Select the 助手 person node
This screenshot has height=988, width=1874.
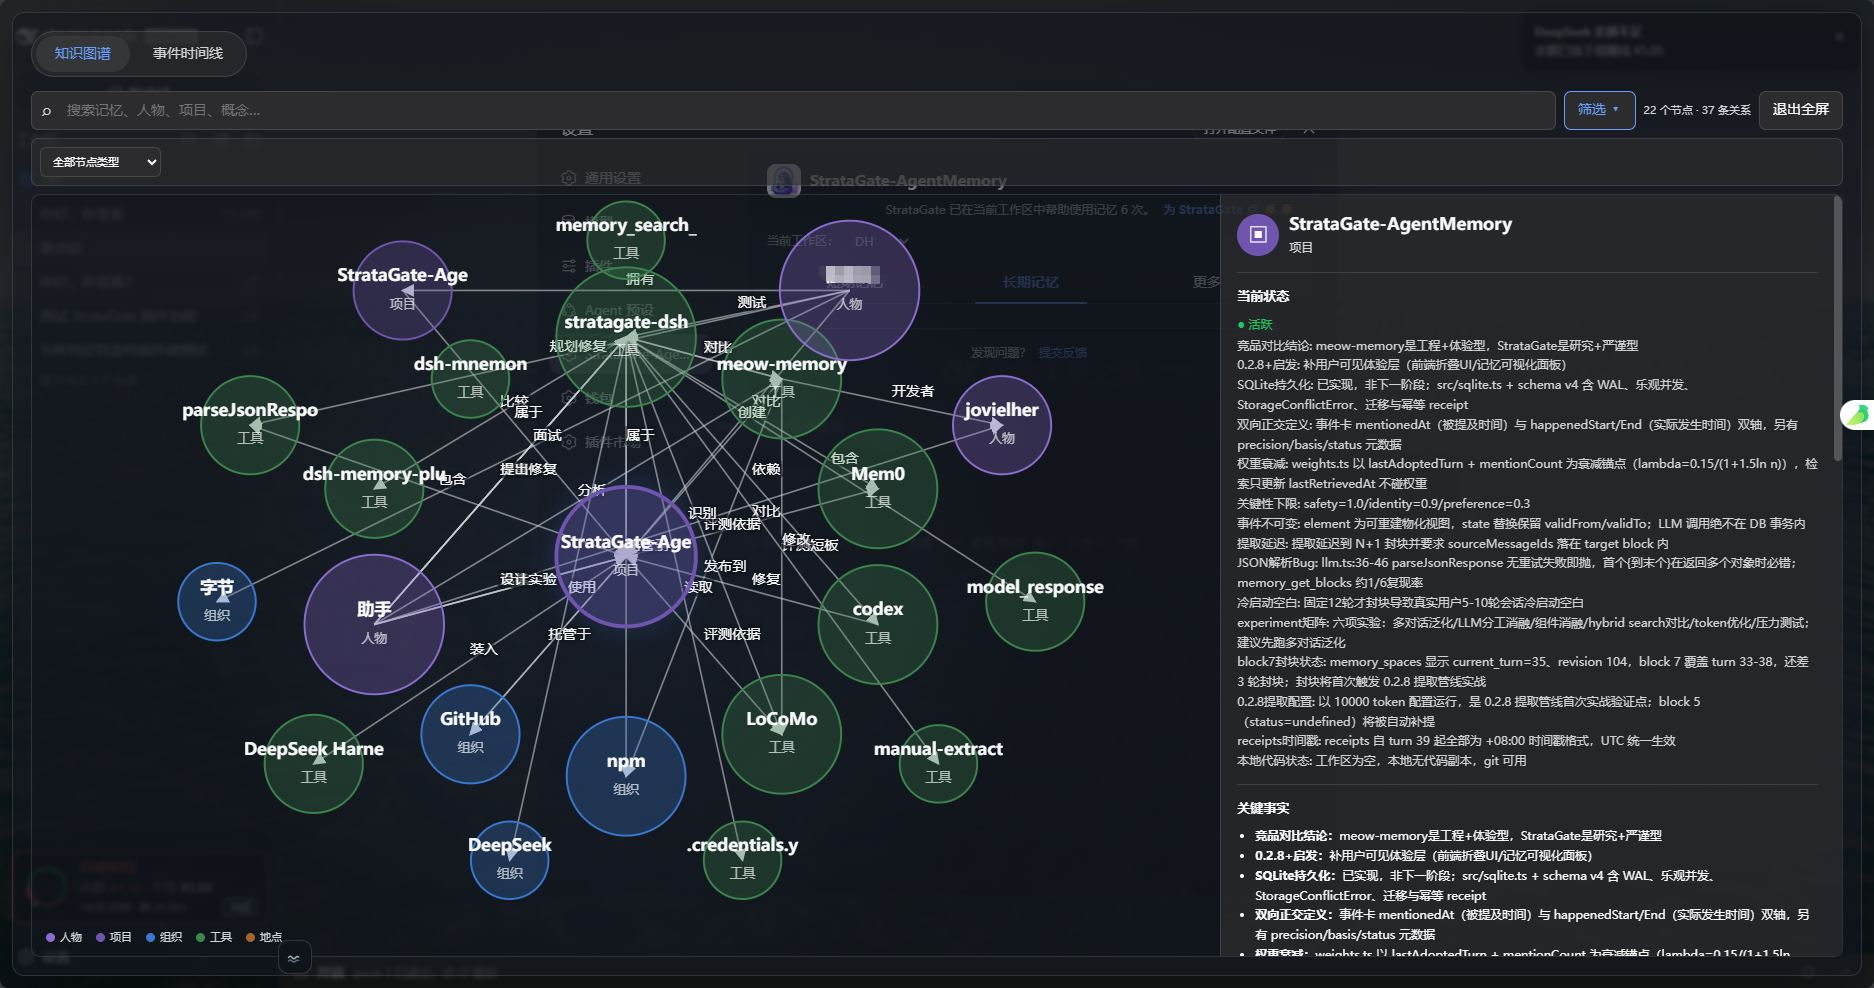(374, 623)
